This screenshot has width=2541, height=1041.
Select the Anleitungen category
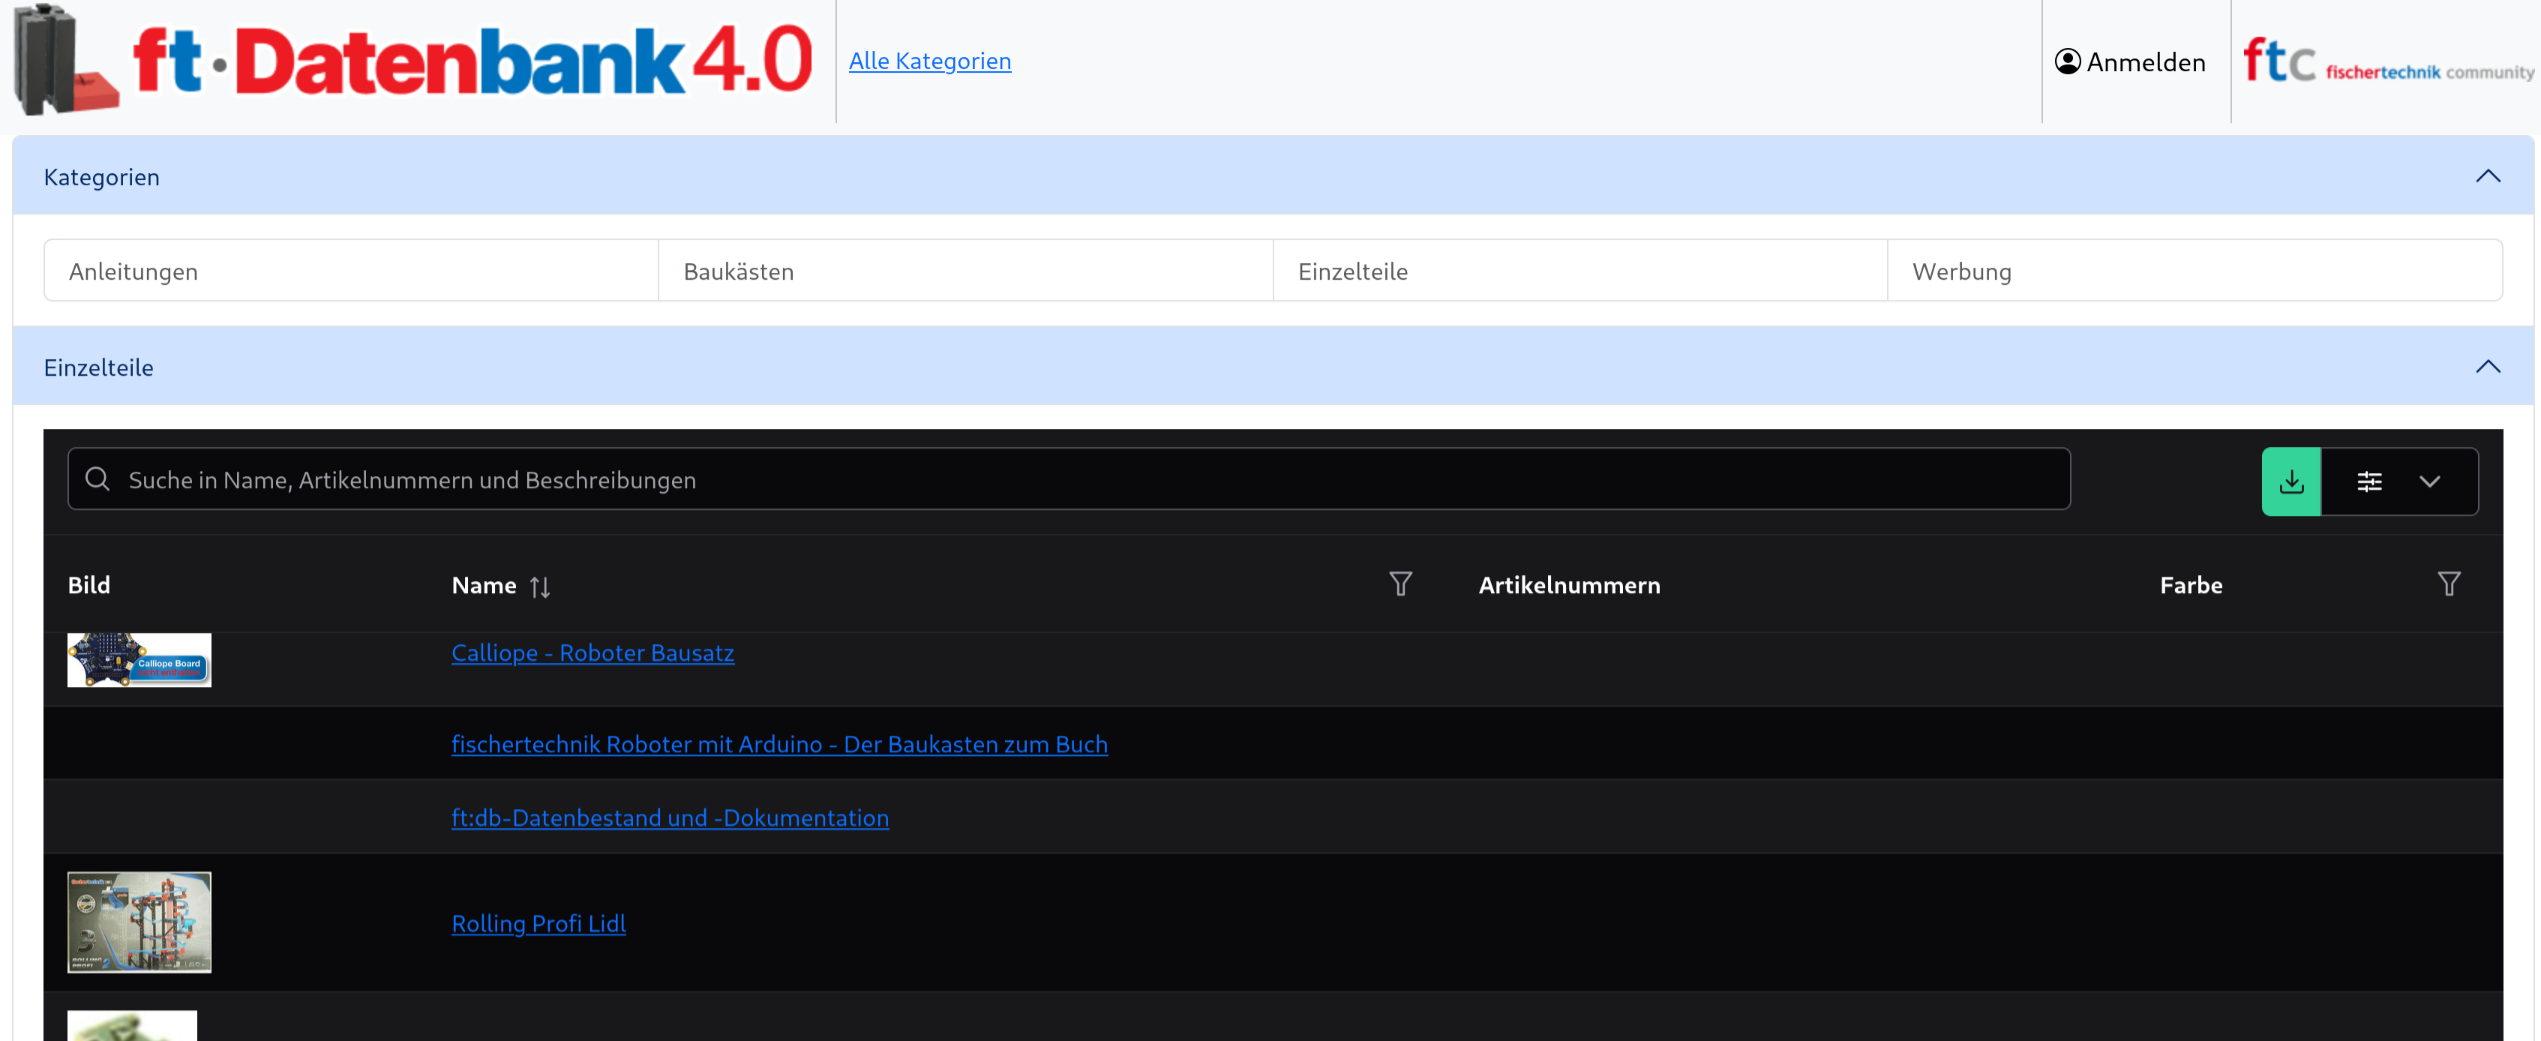point(351,270)
